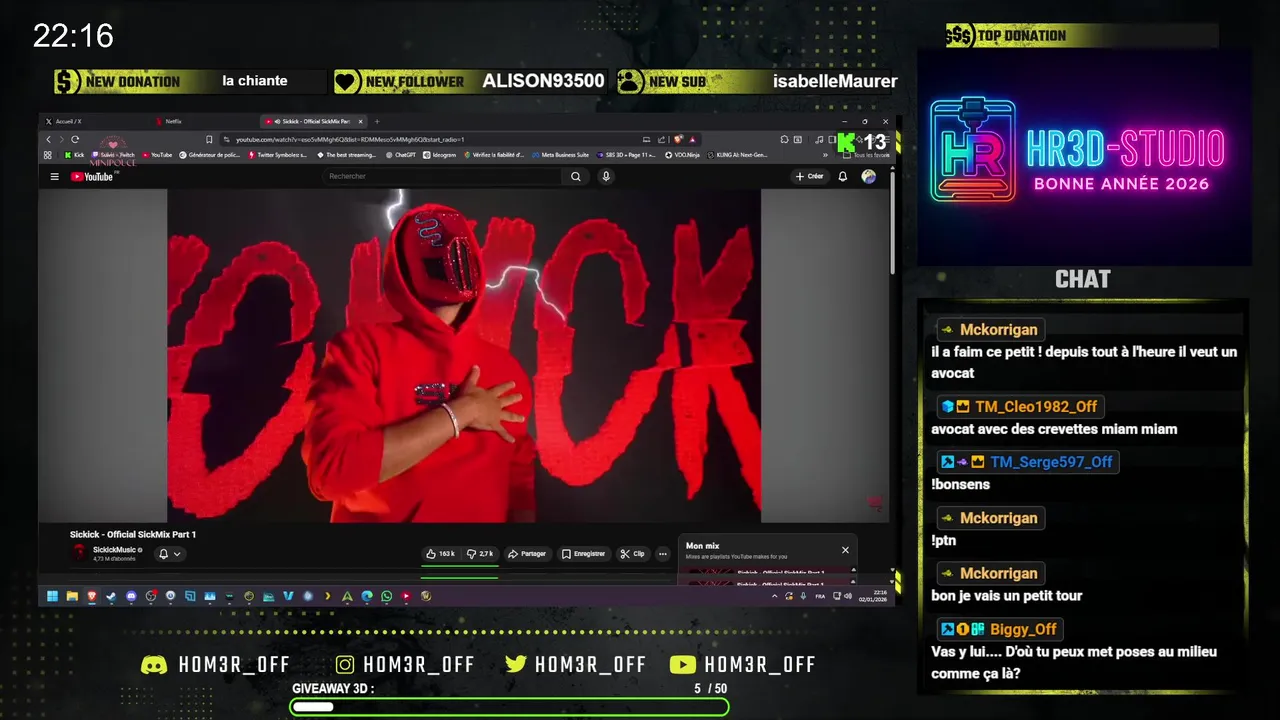Open the YouTube bookmark in bookmarks bar
Screen dimensions: 1280x720
(x=157, y=155)
